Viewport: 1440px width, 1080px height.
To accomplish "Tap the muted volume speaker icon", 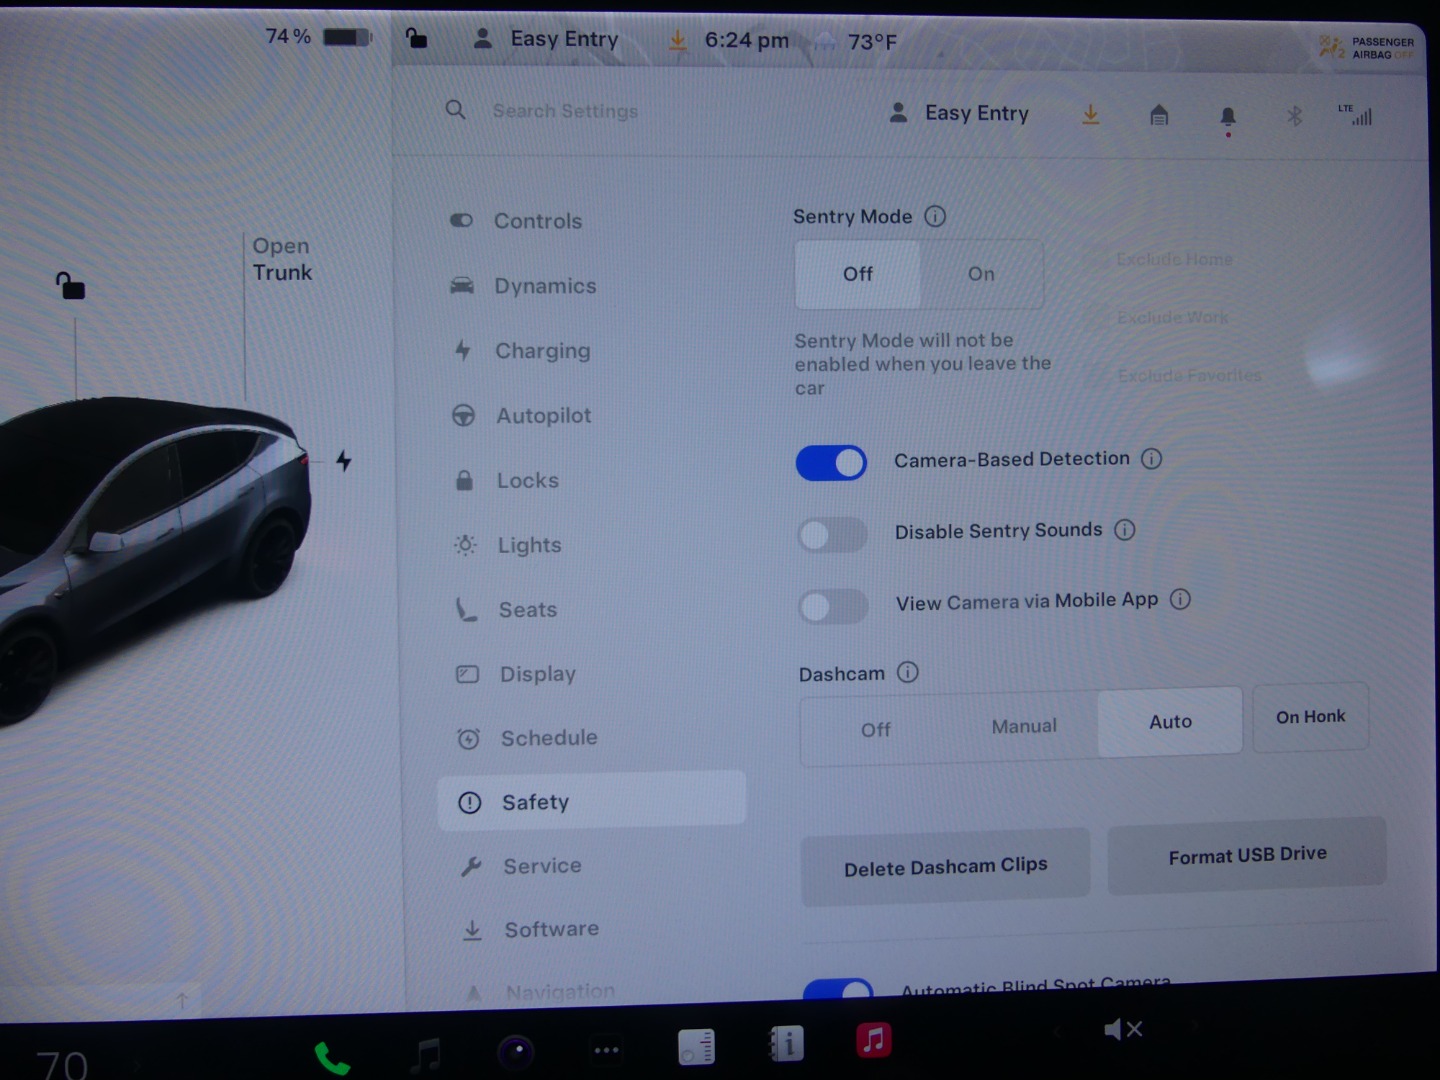I will click(1122, 1029).
